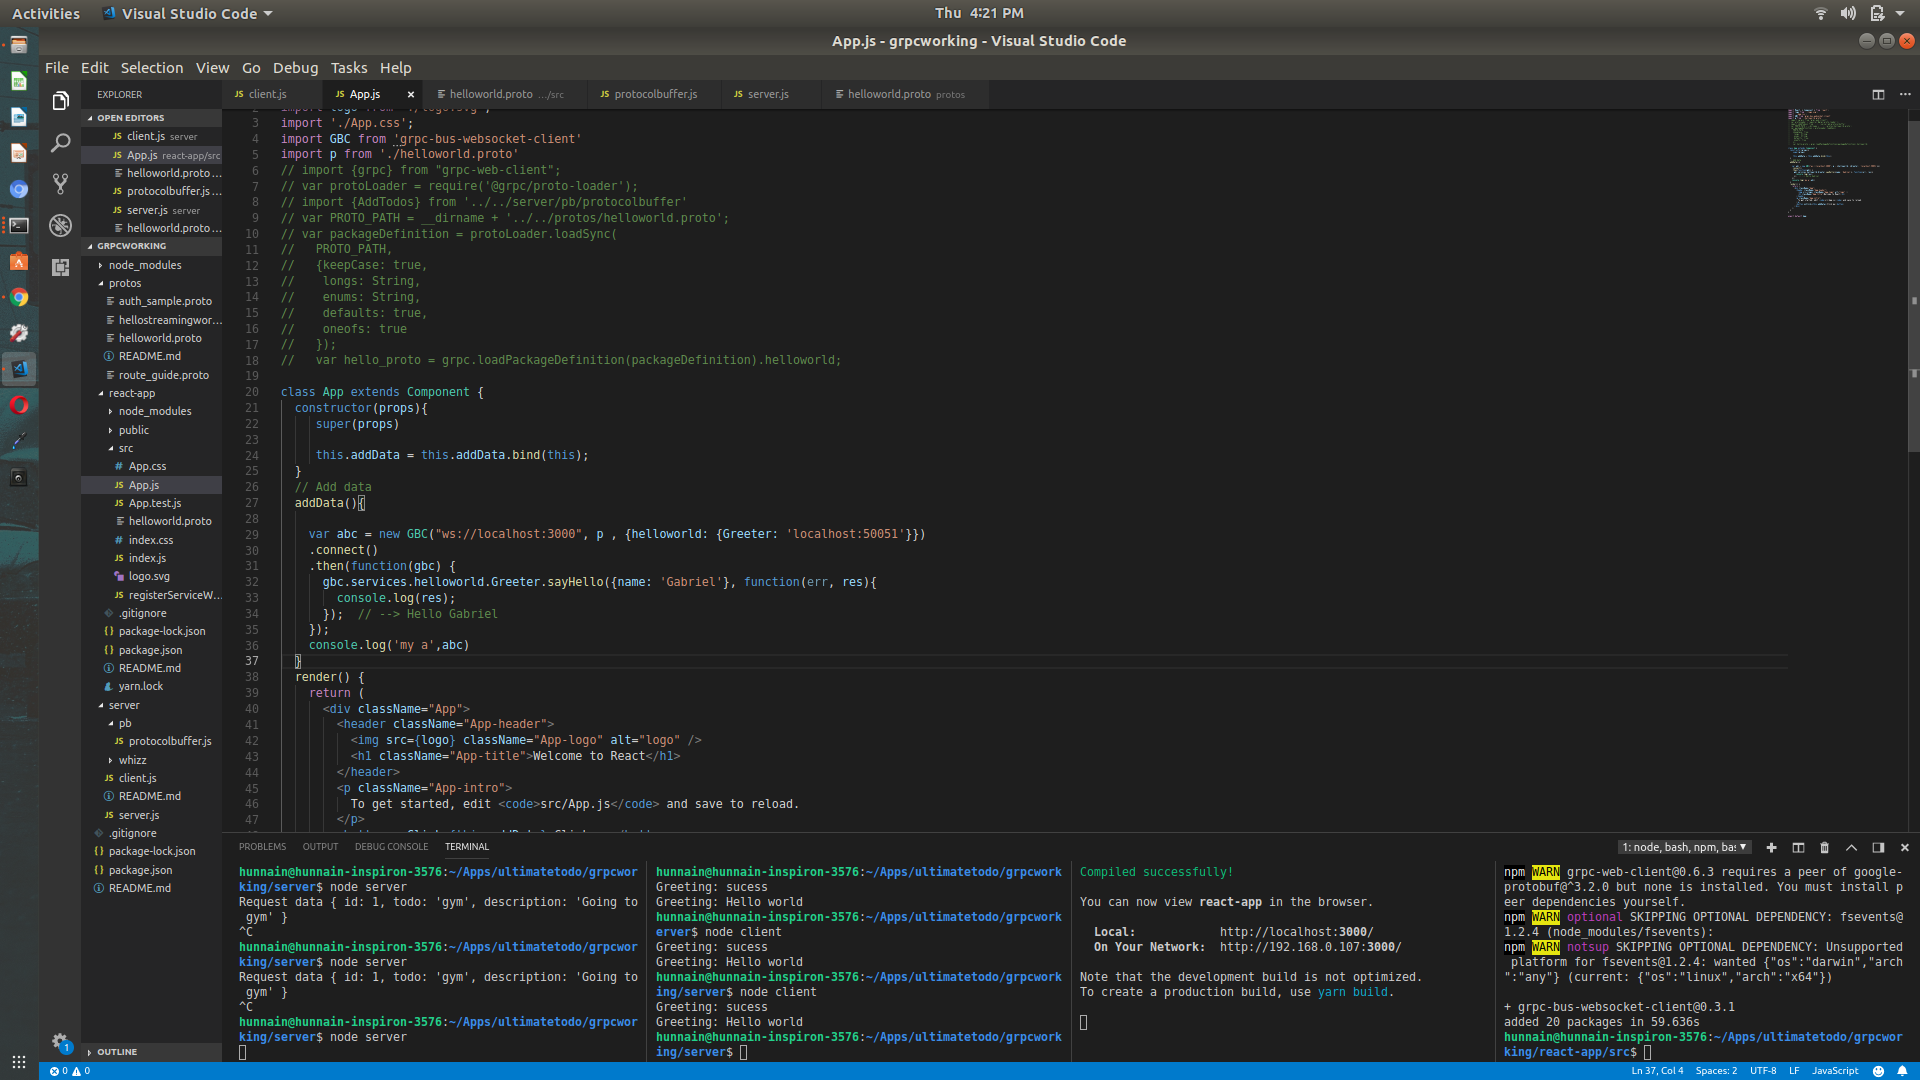Image resolution: width=1920 pixels, height=1080 pixels.
Task: Open the Source Control view
Action: coord(60,184)
